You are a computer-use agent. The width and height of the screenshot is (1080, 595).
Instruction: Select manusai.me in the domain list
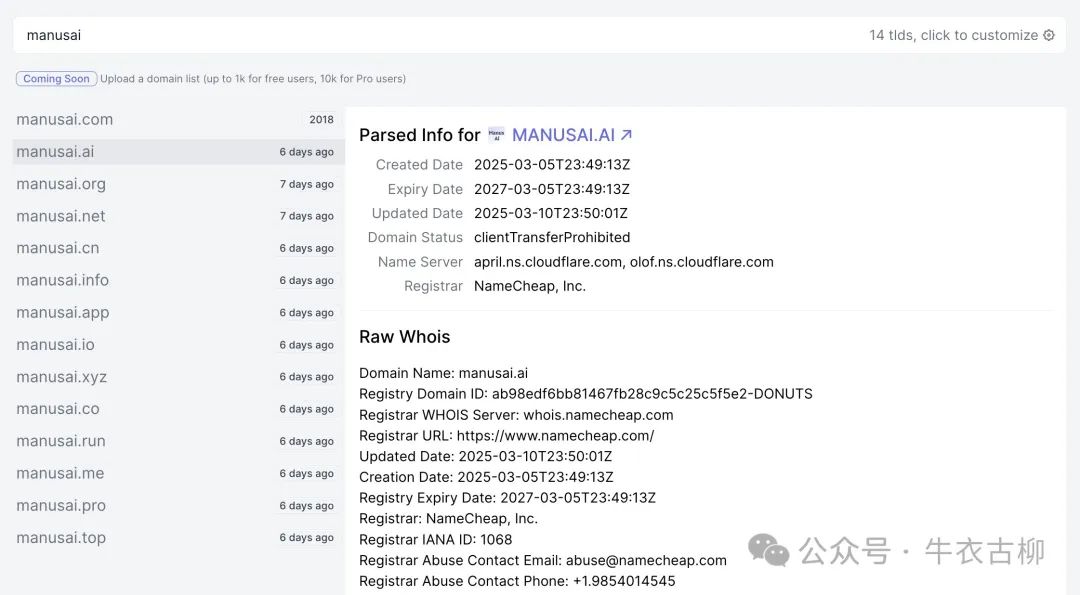(x=178, y=473)
